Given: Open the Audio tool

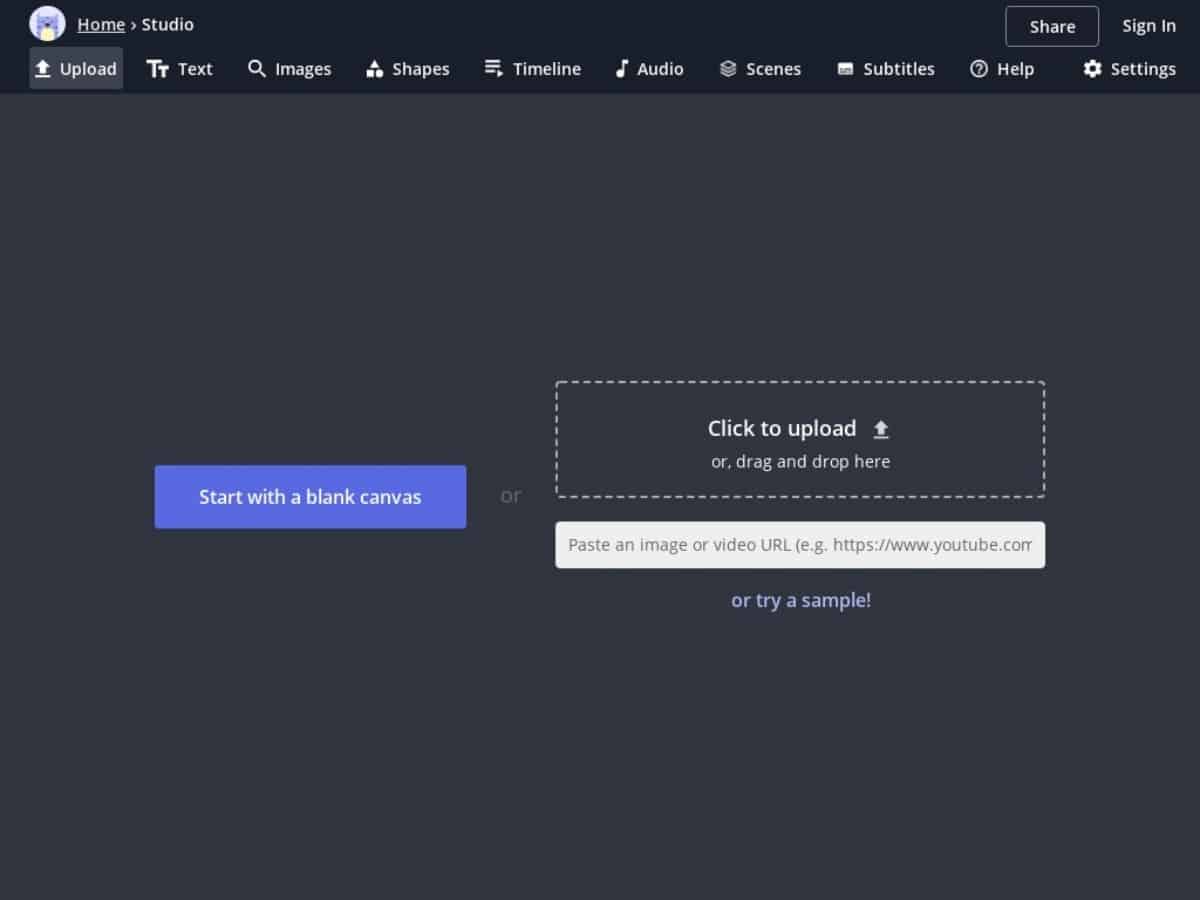Looking at the screenshot, I should 650,68.
